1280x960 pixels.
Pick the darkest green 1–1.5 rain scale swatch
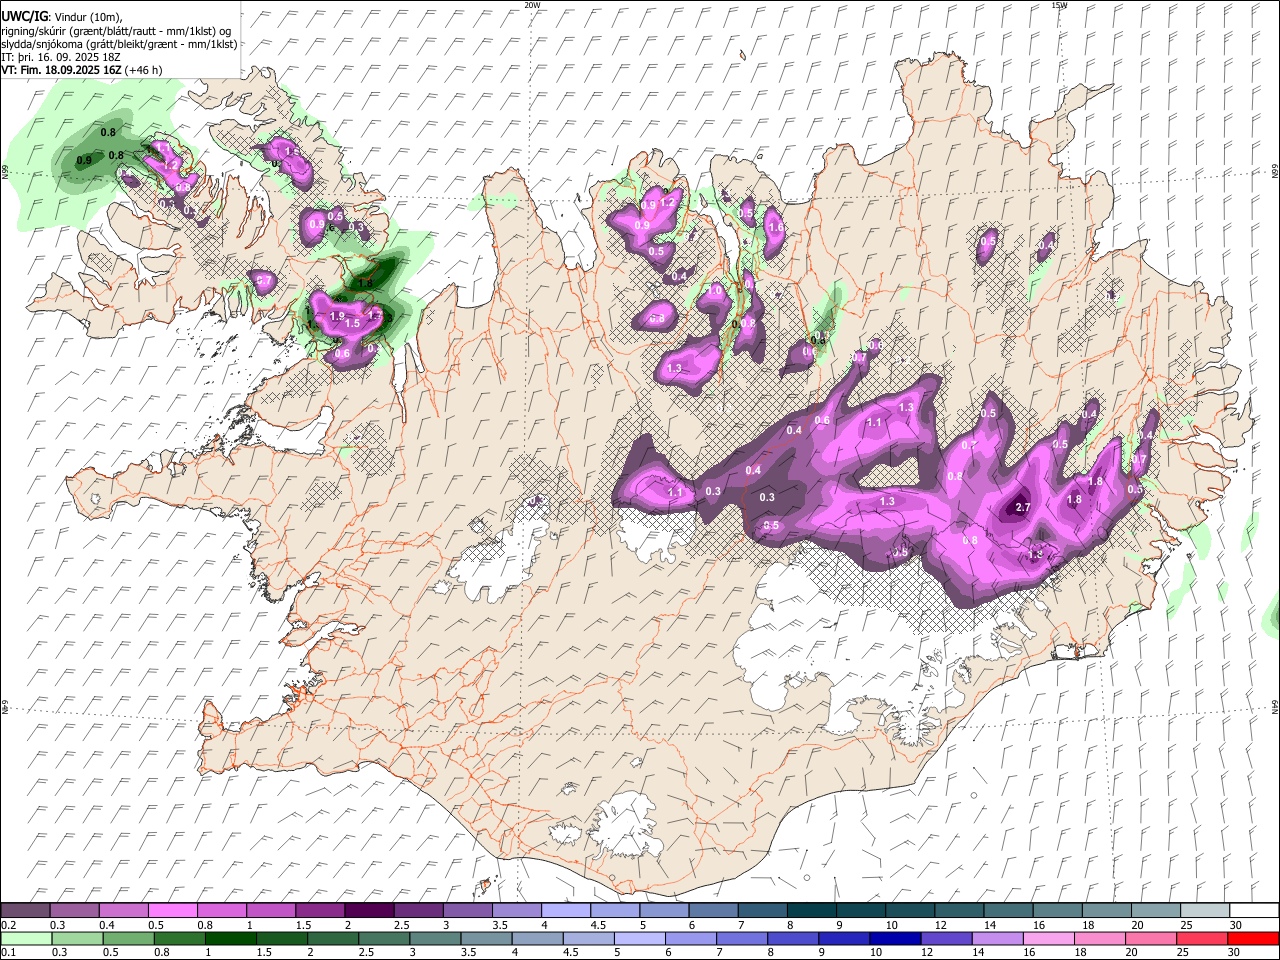pyautogui.click(x=231, y=938)
